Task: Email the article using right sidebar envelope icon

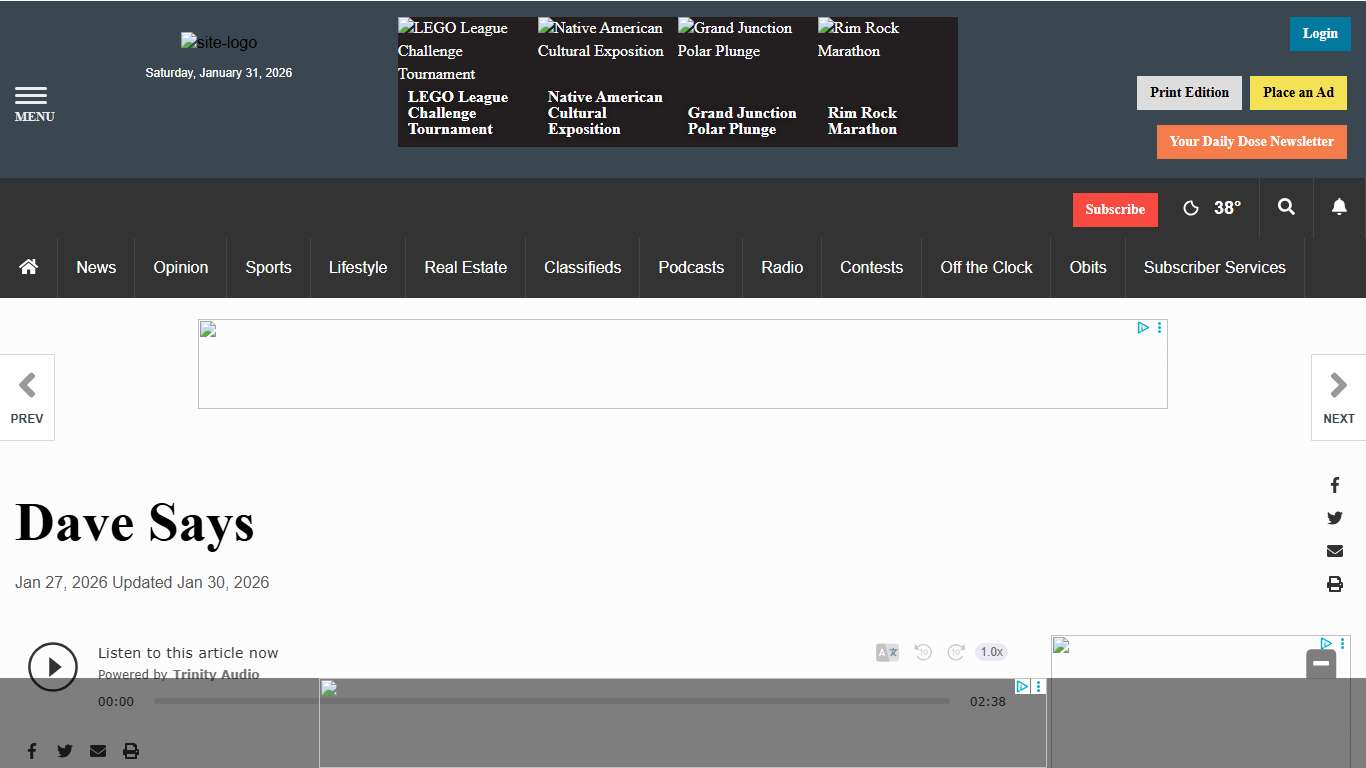Action: 1334,551
